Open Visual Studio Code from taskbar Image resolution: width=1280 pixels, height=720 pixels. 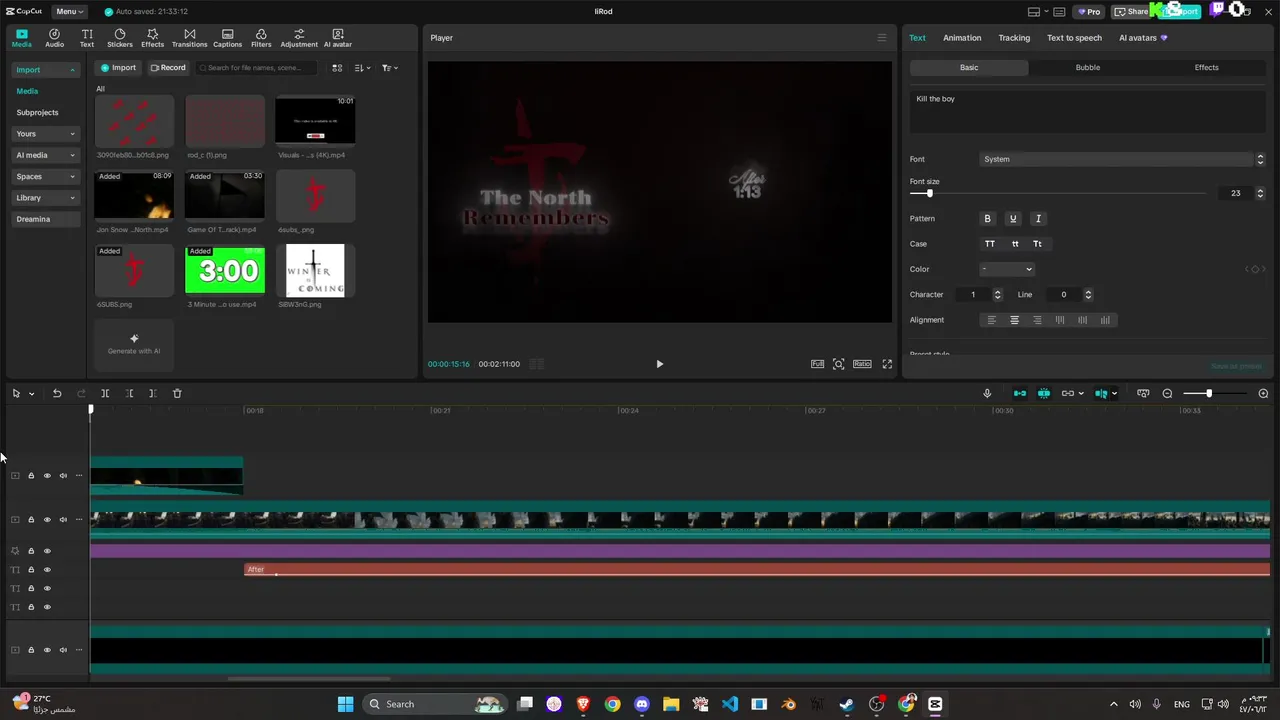click(x=730, y=704)
